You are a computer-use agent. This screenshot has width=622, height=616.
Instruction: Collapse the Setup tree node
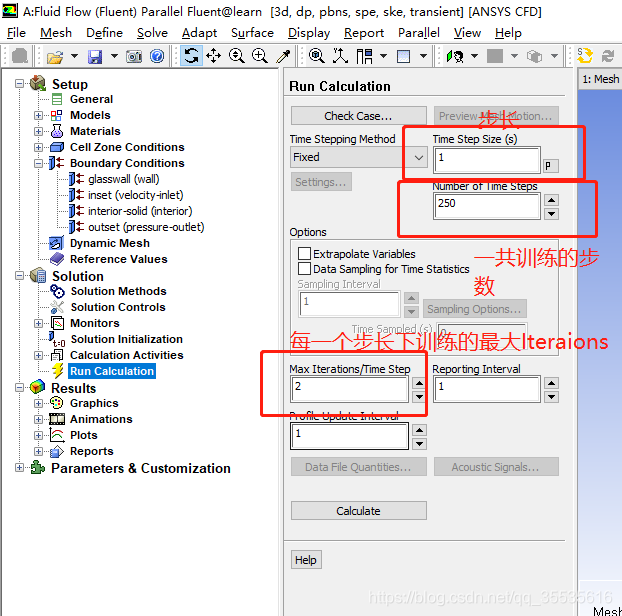(19, 84)
